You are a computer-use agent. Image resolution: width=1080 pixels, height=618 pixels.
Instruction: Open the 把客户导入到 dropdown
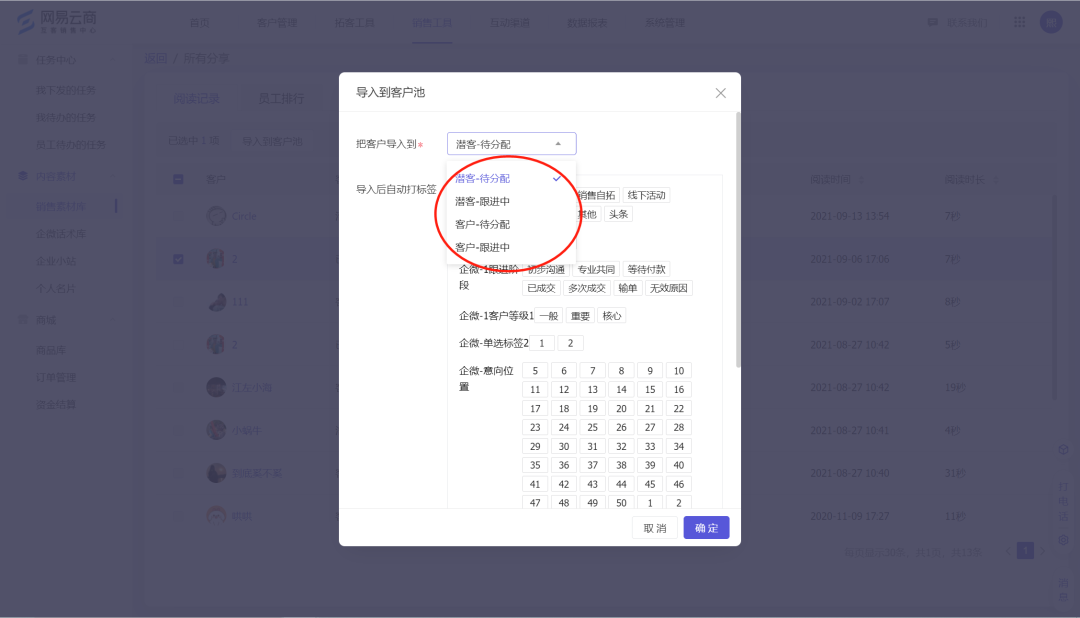(510, 142)
